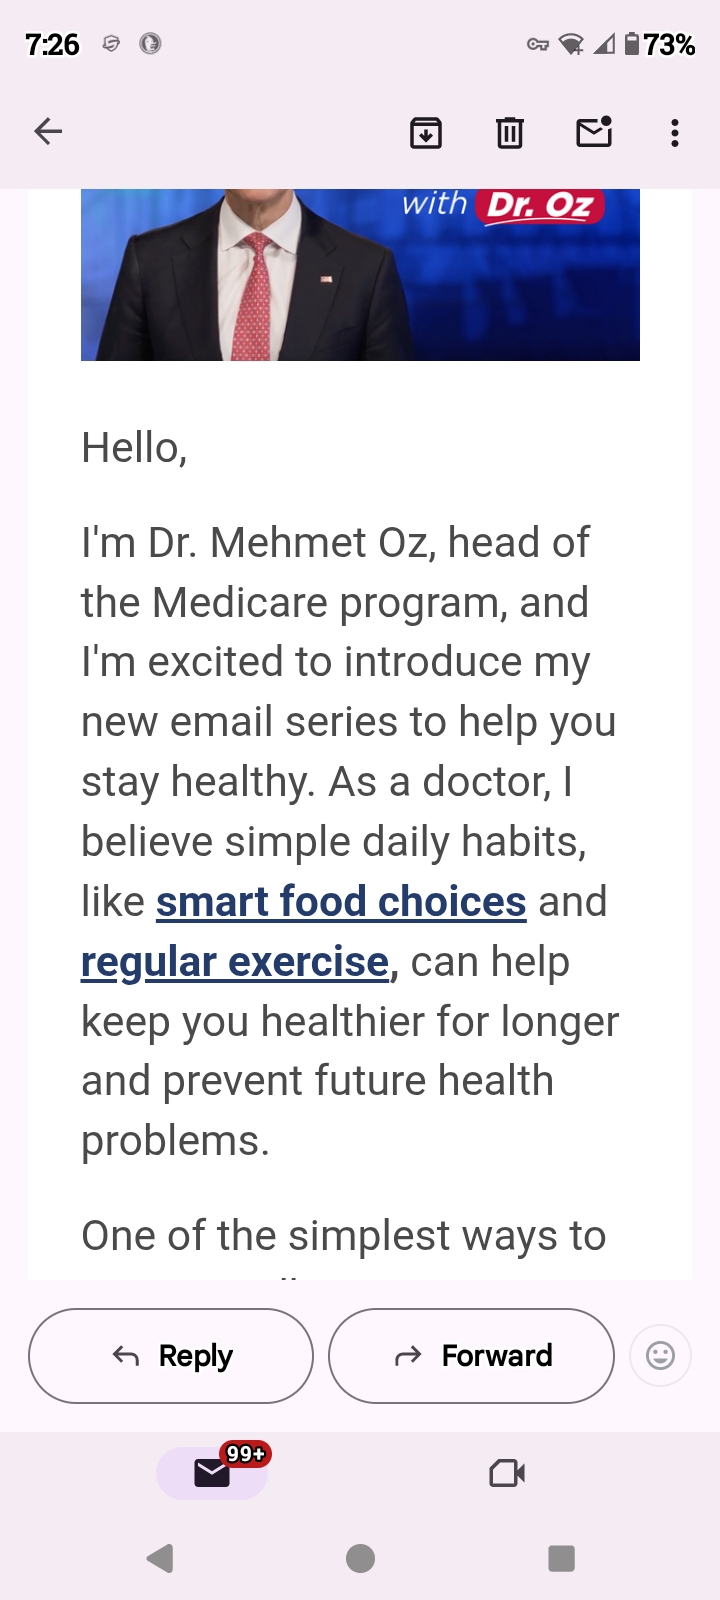Image resolution: width=720 pixels, height=1600 pixels.
Task: Tap the battery 73% status indicator
Action: click(x=659, y=44)
